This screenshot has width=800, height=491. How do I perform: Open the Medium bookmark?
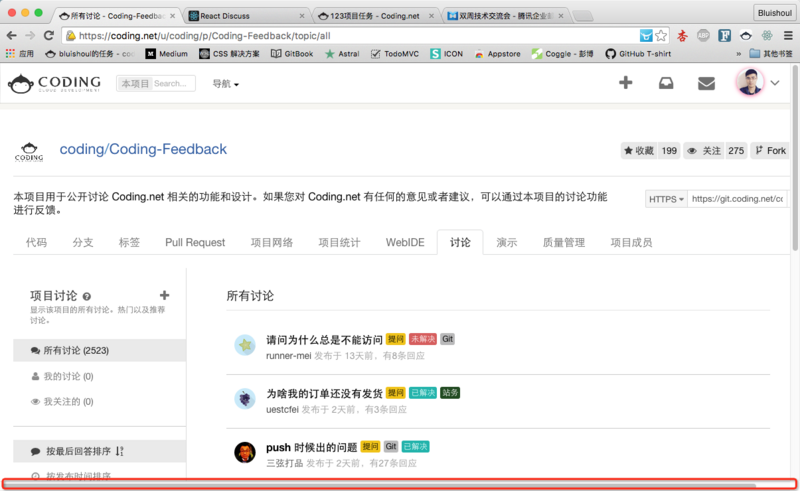point(167,54)
